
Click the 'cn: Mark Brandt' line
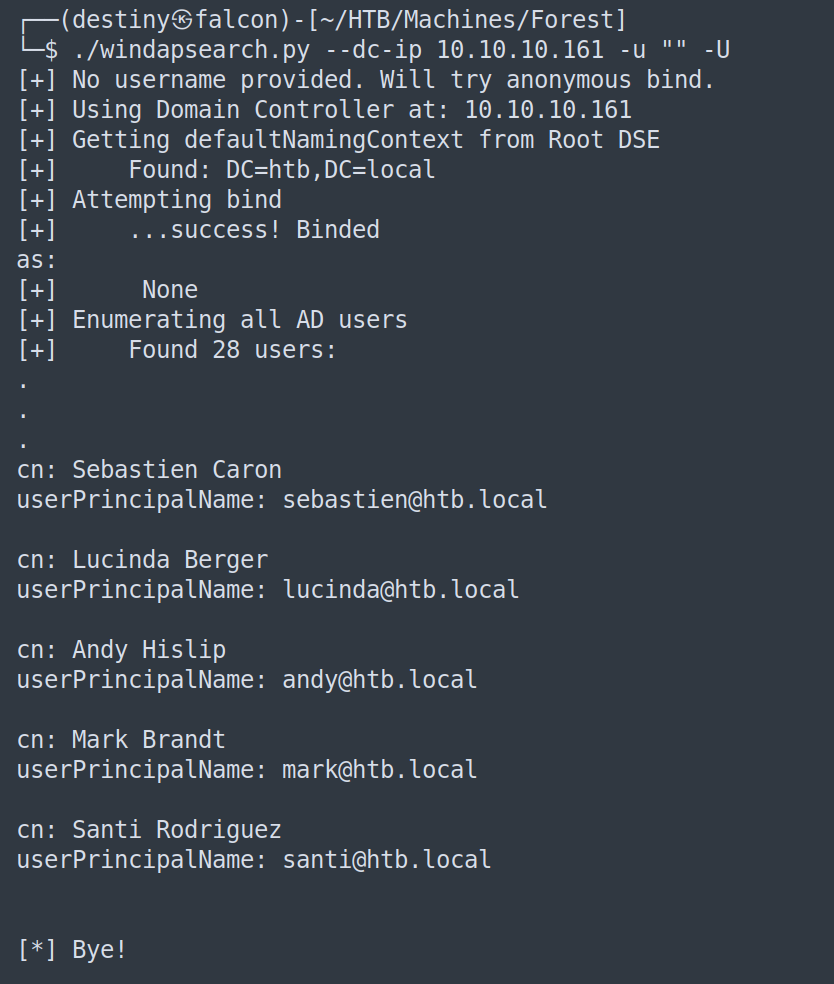coord(121,740)
